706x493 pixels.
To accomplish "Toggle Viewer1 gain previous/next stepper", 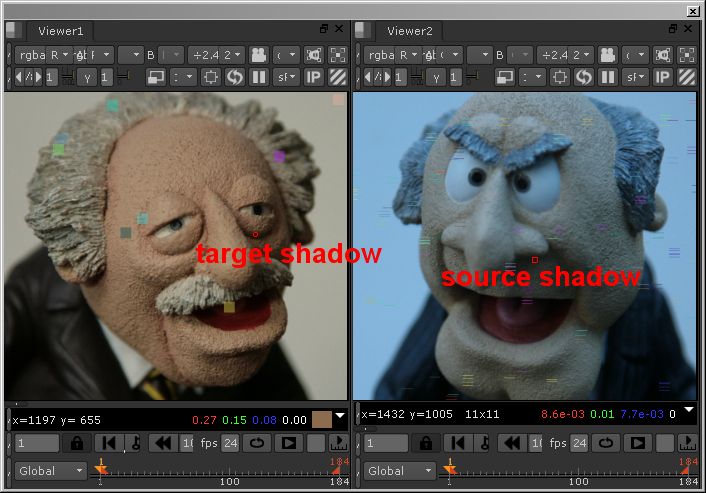I will click(29, 77).
